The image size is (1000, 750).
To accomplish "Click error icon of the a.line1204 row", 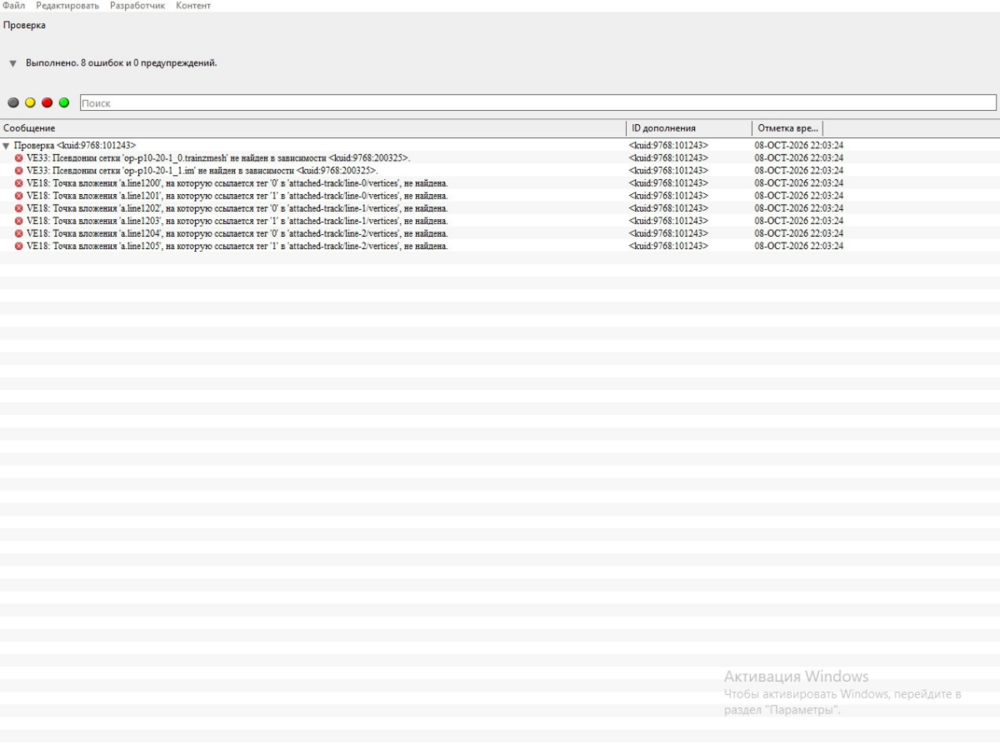I will point(18,234).
